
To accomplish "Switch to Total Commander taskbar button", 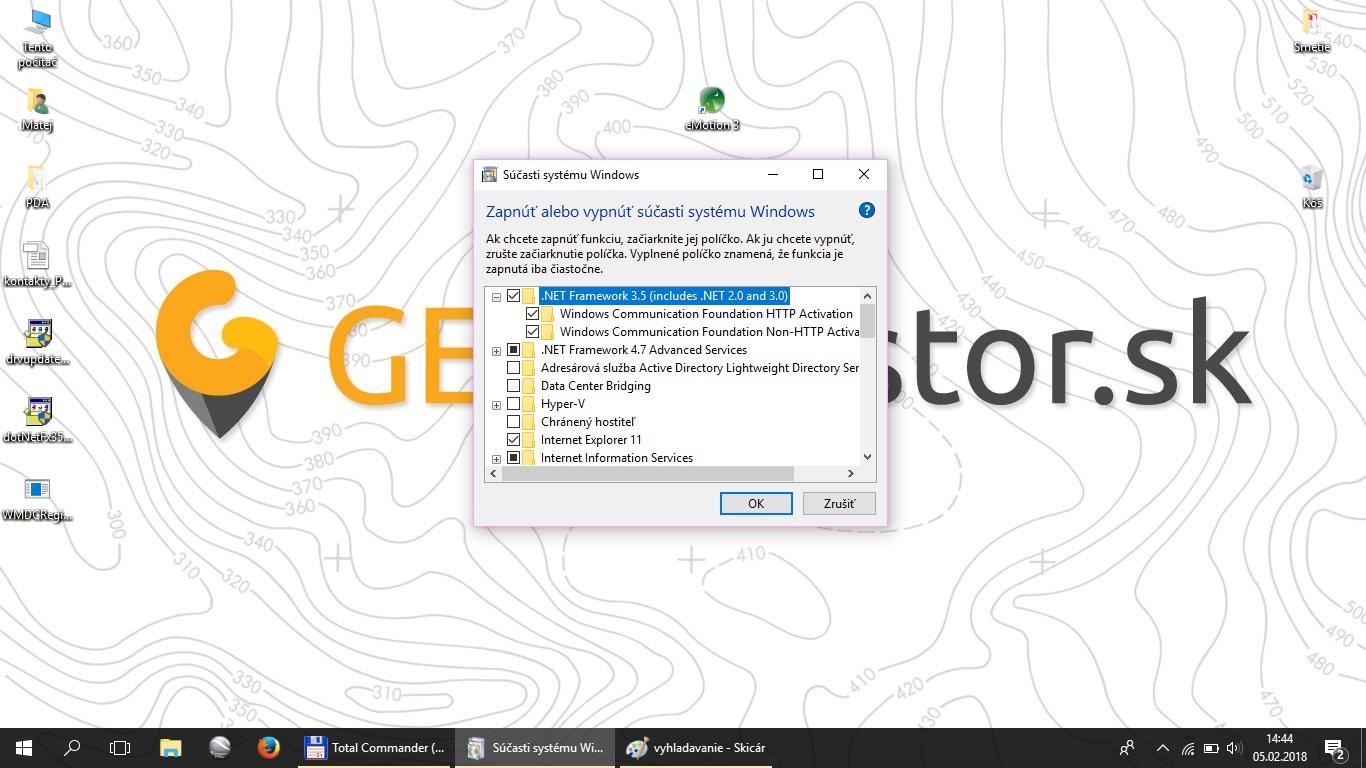I will [x=376, y=747].
